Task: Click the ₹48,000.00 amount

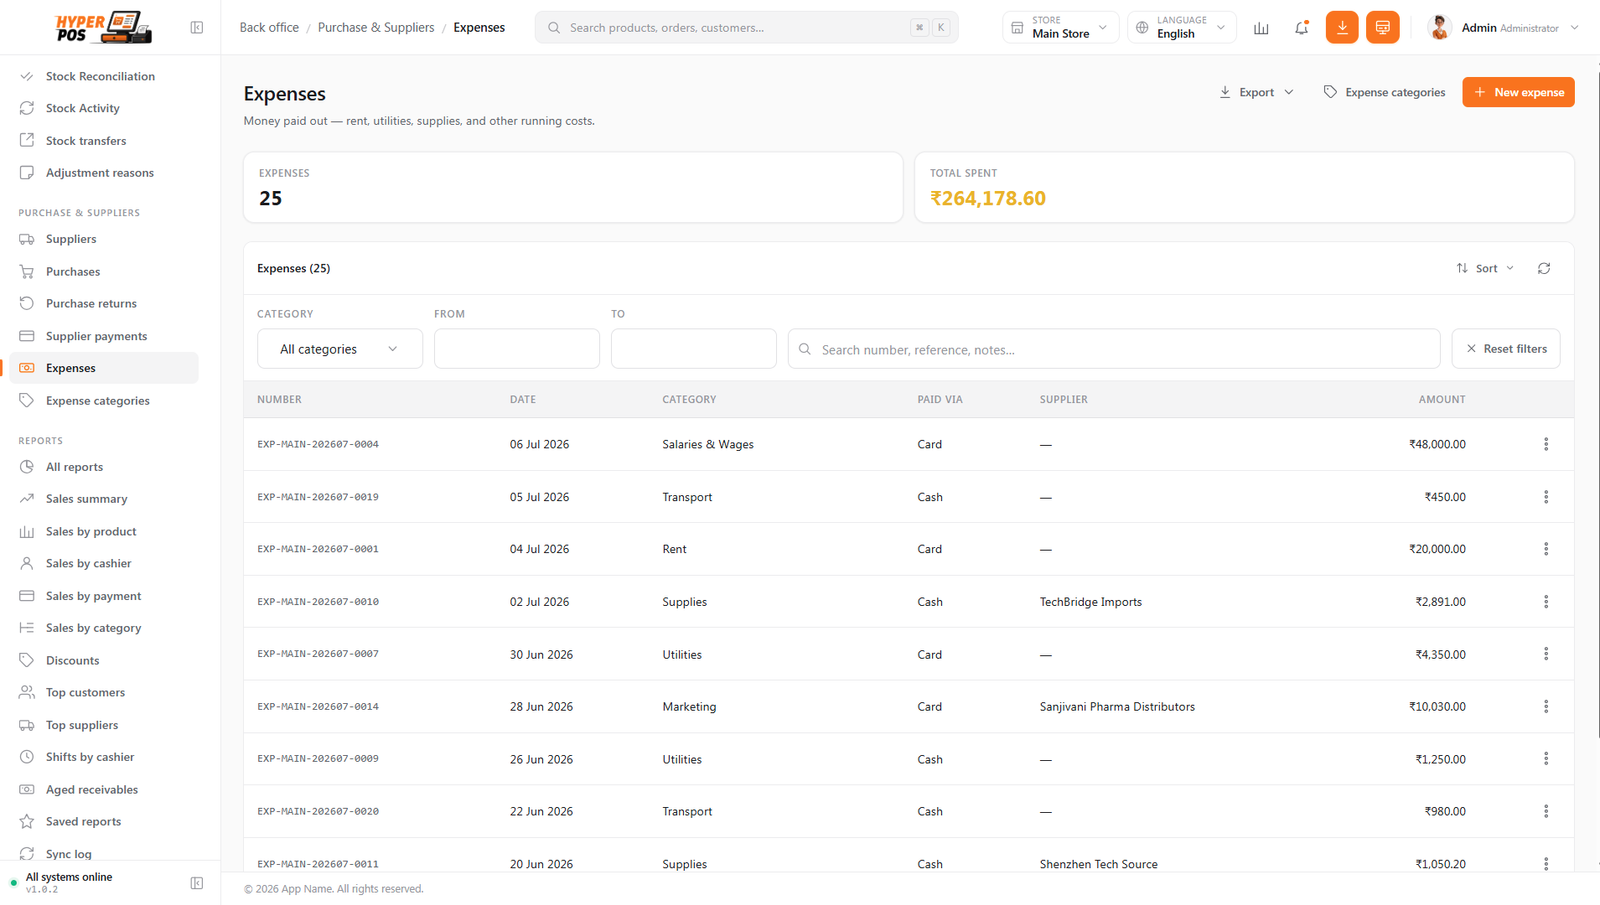Action: pos(1437,444)
